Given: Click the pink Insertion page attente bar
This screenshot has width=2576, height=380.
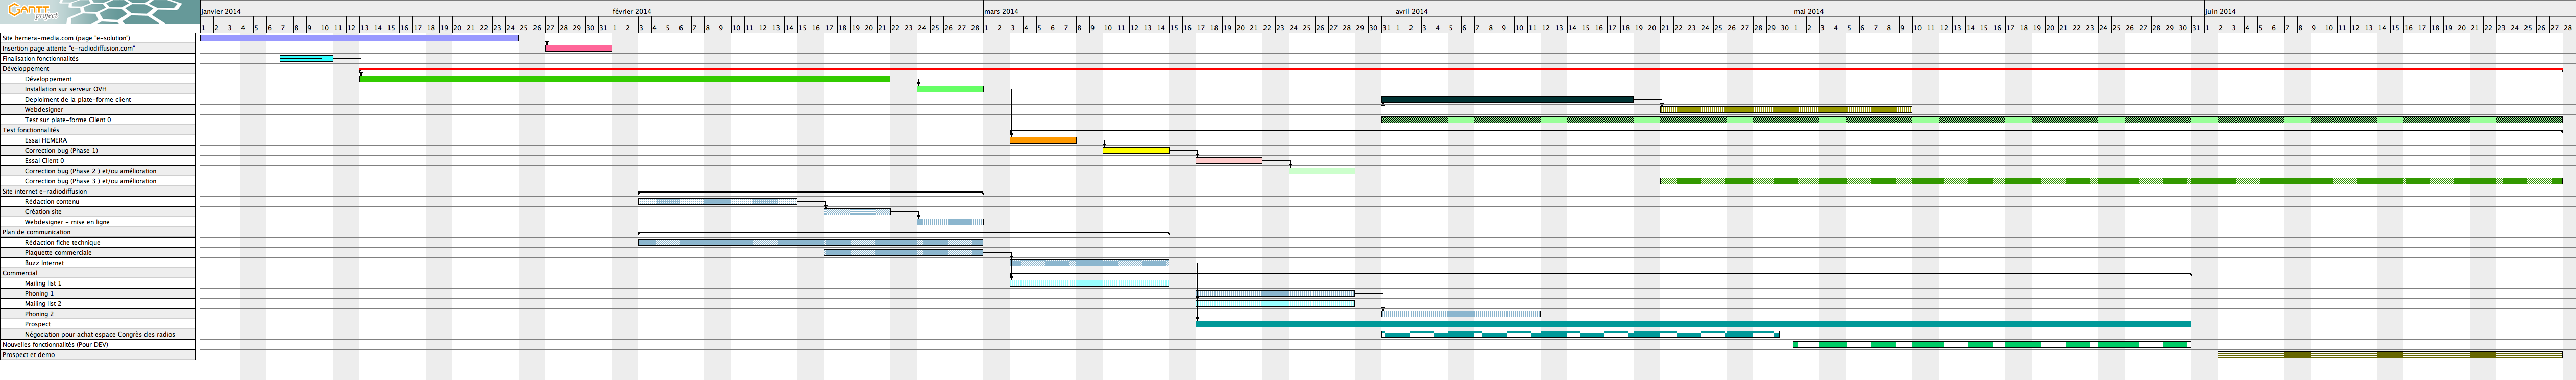Looking at the screenshot, I should tap(578, 48).
